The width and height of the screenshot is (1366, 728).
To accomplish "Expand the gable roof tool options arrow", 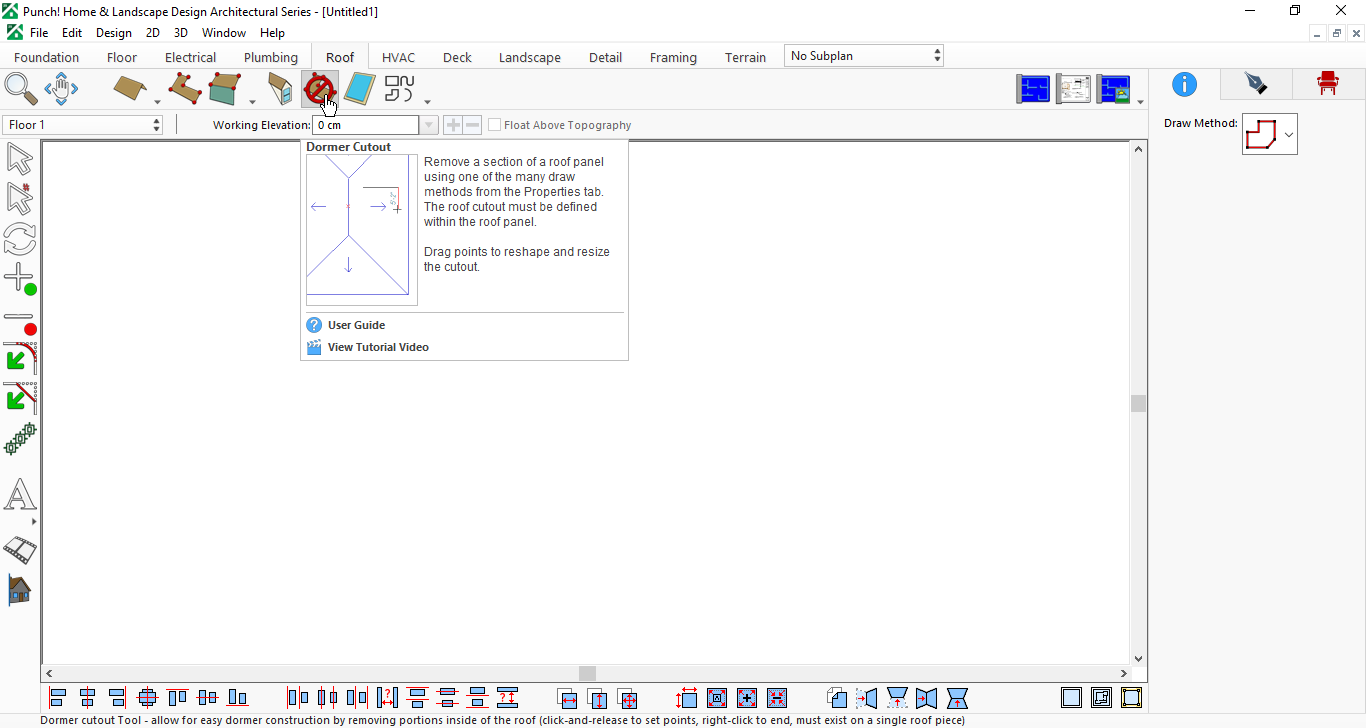I will tap(157, 101).
